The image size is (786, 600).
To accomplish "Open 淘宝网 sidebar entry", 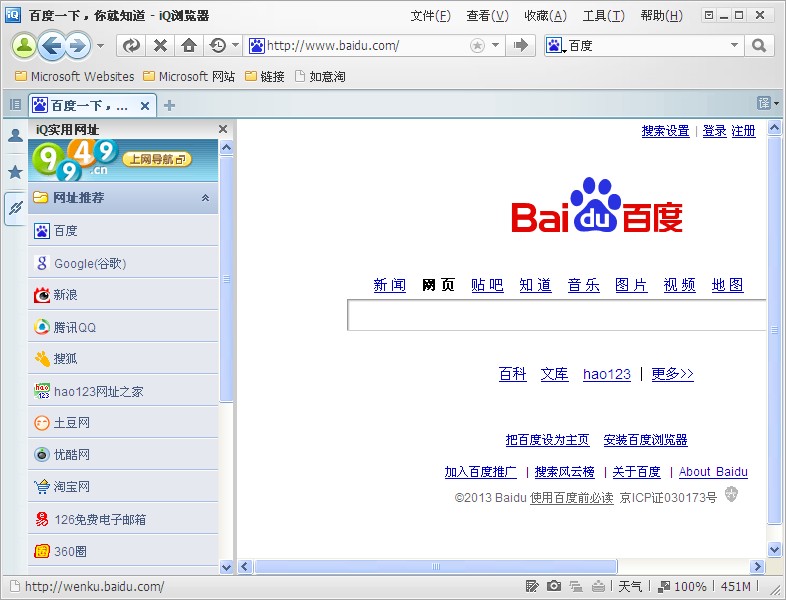I will click(x=123, y=487).
